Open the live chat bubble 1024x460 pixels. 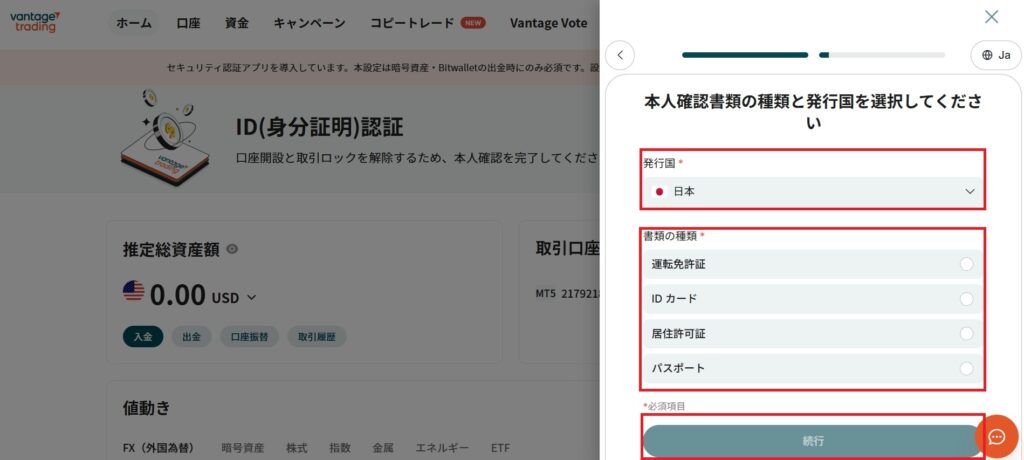[997, 436]
